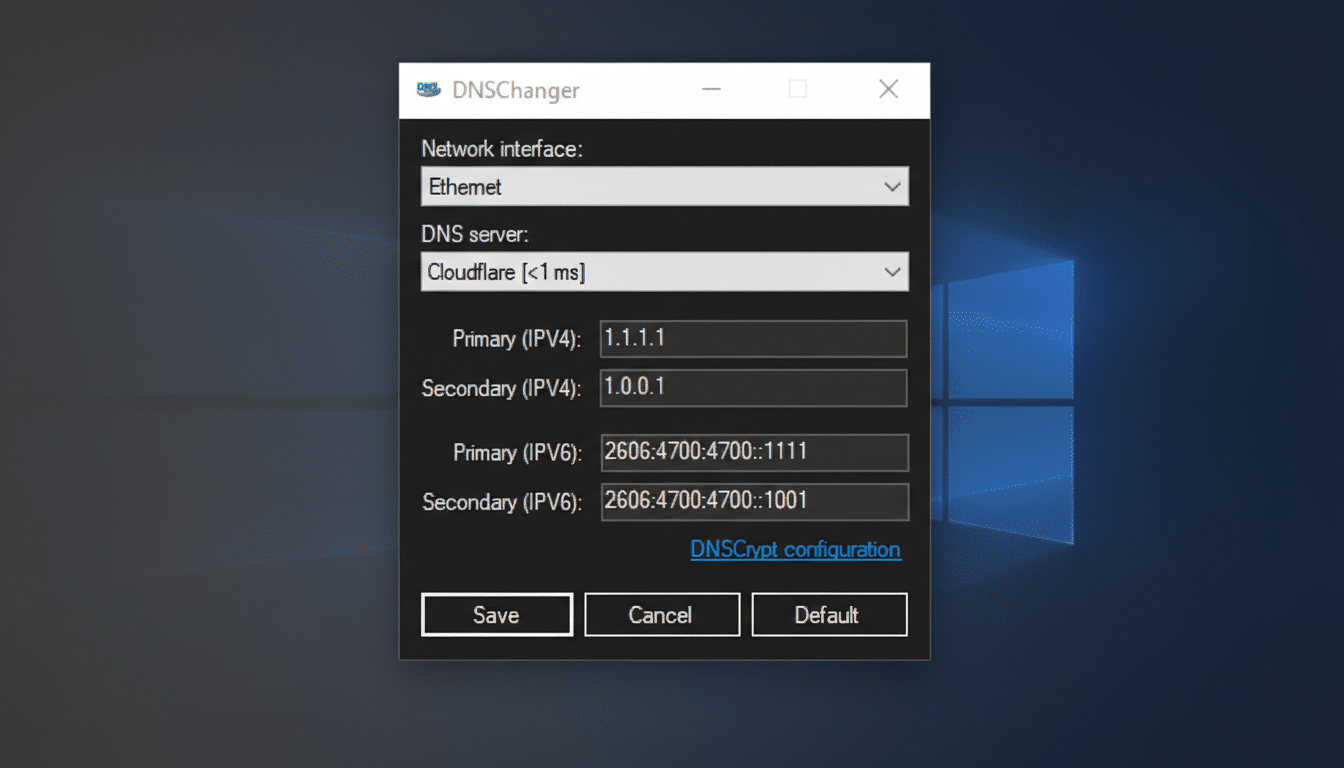Click the Ethernet dropdown chevron
The image size is (1344, 768).
pos(889,186)
